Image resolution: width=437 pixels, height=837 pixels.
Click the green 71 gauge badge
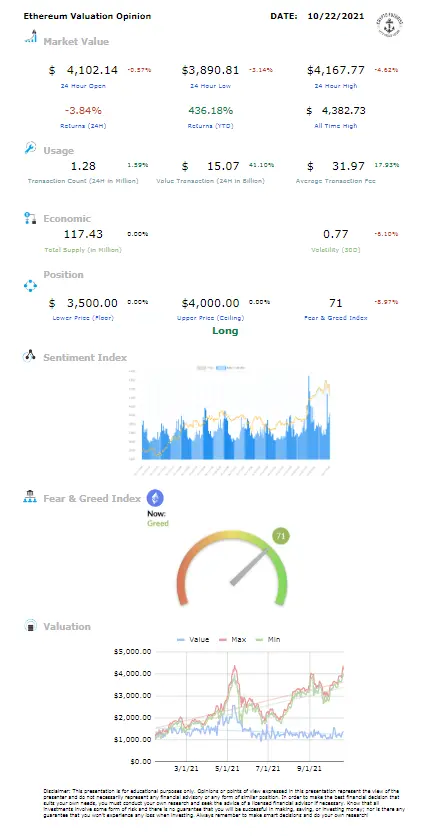(x=281, y=535)
